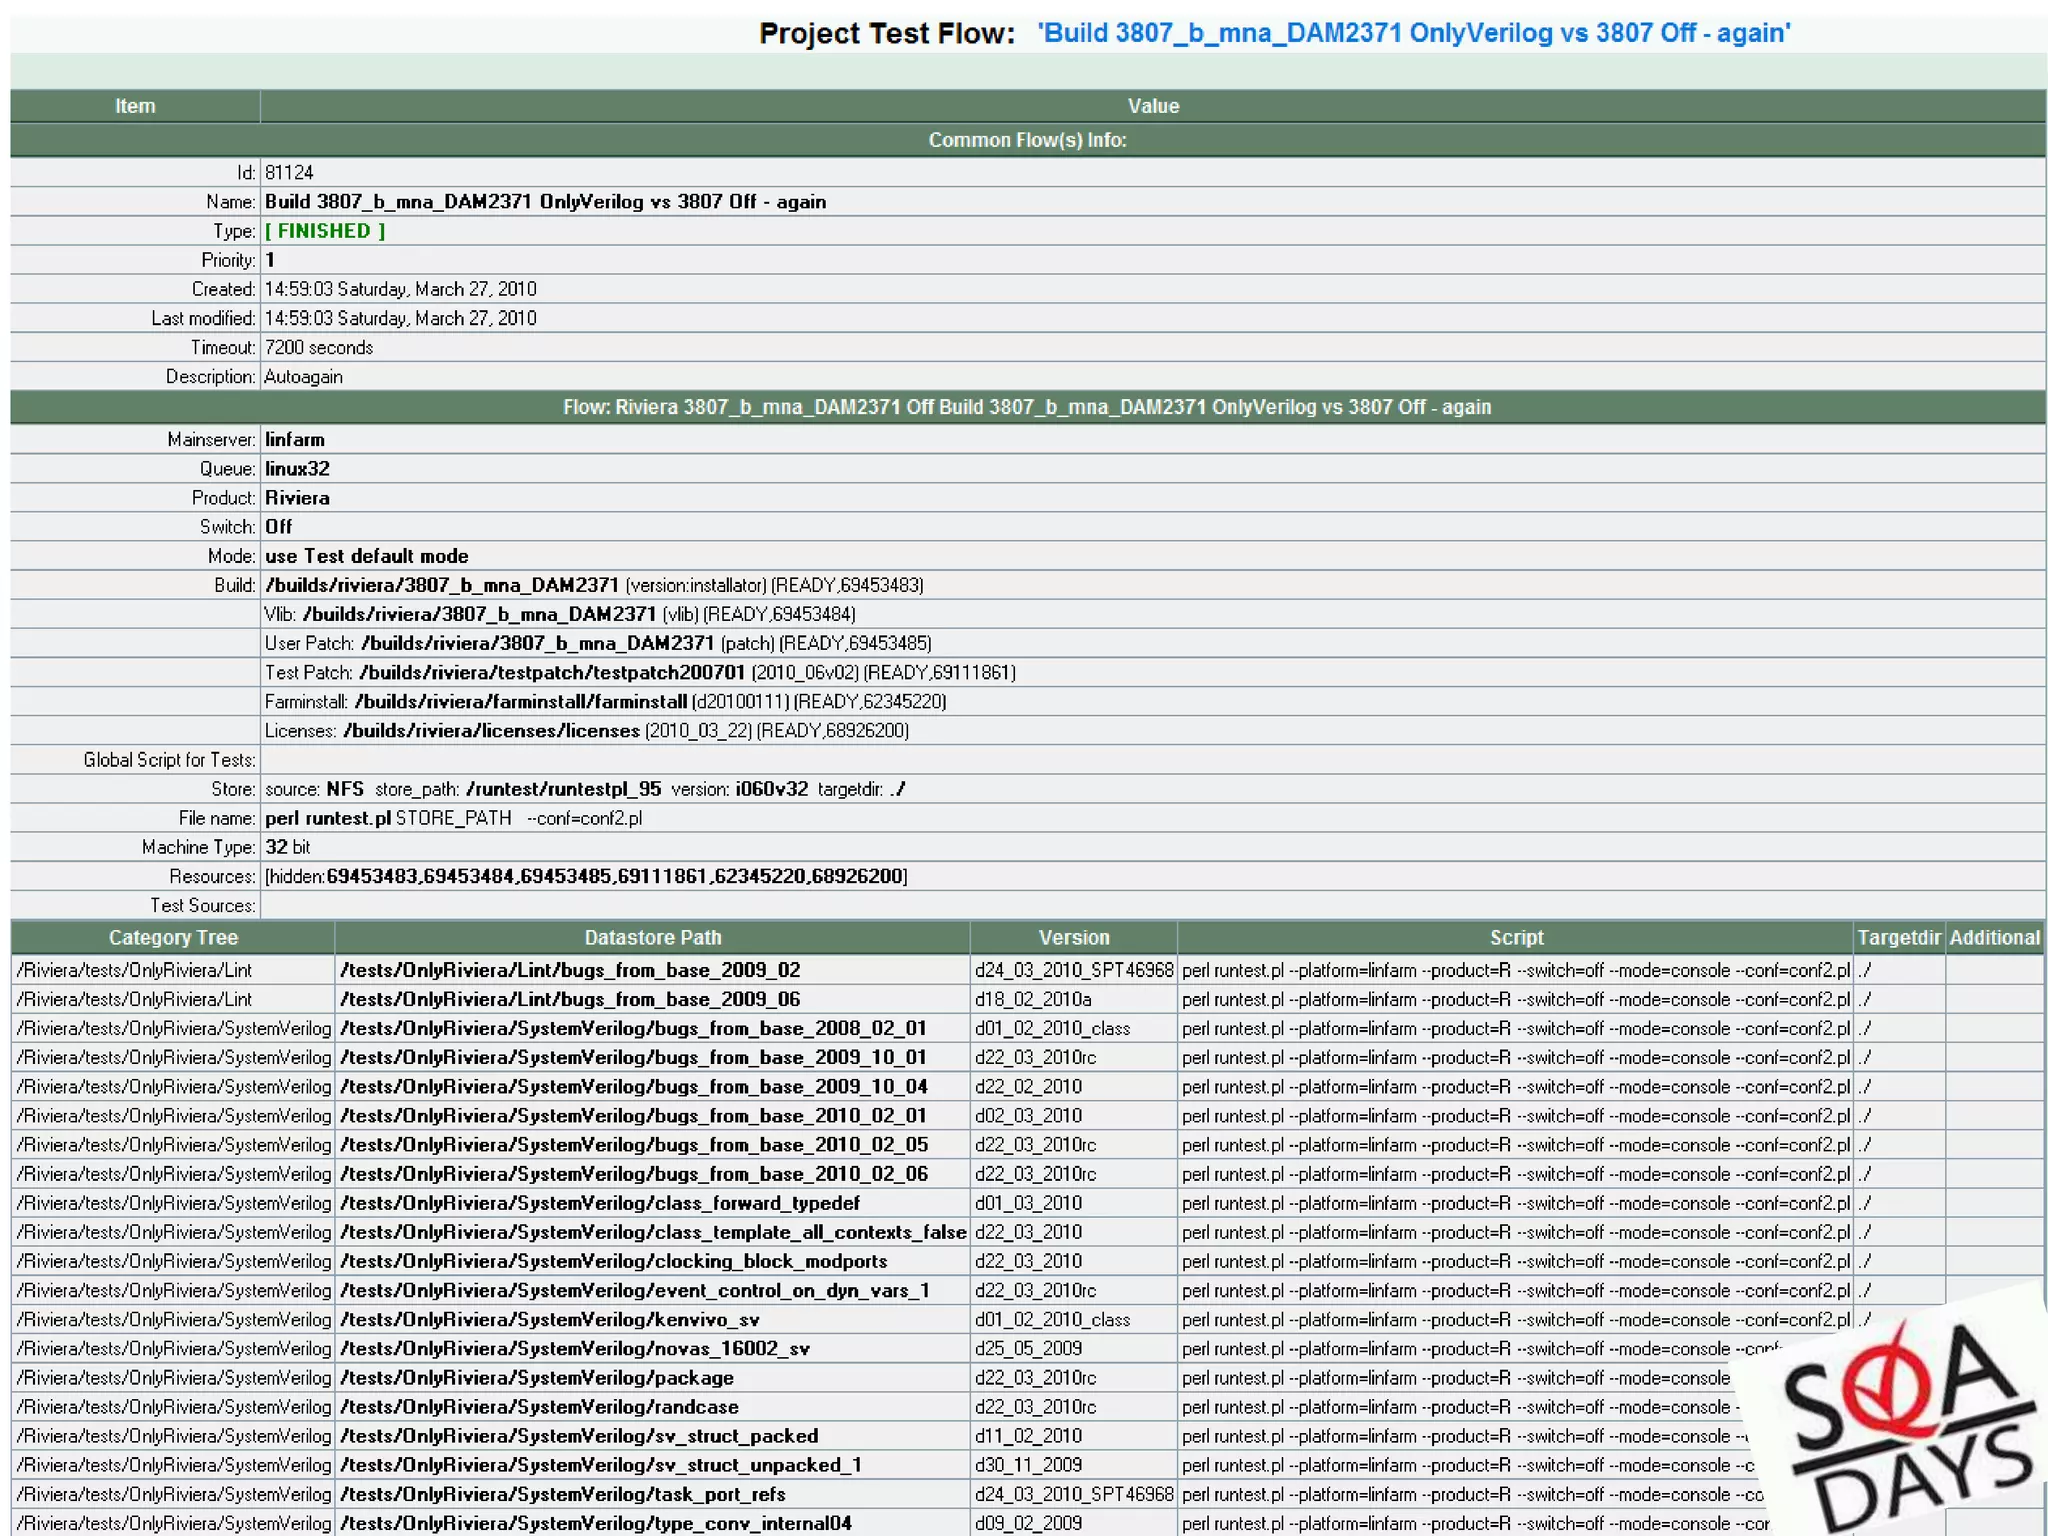Screen dimensions: 2048x1536
Task: Open the SystemVerilog/kenvivo_sv datastore path
Action: click(549, 1319)
